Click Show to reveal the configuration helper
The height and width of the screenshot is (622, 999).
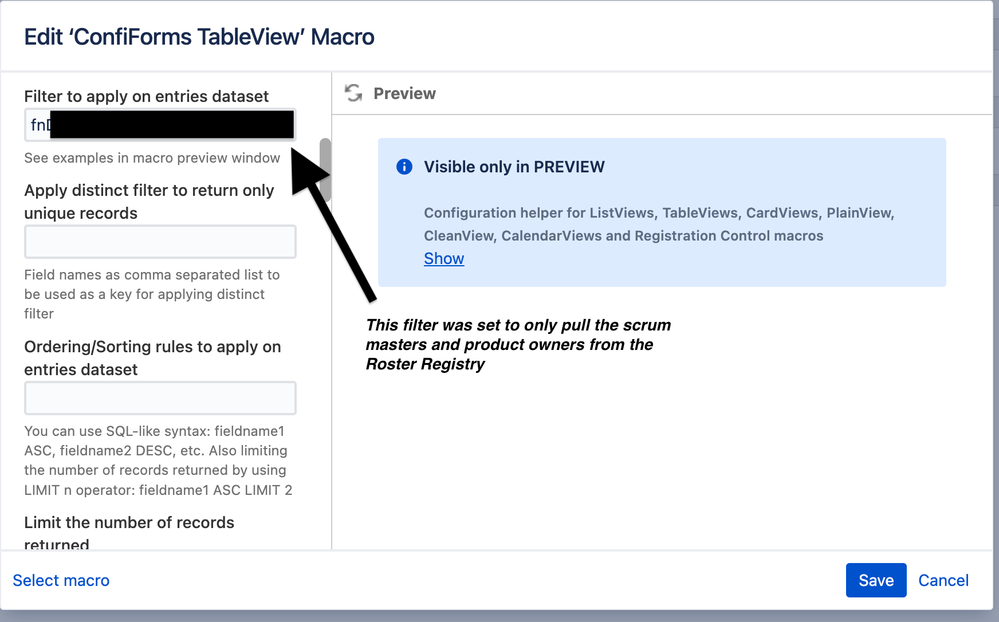[x=443, y=258]
